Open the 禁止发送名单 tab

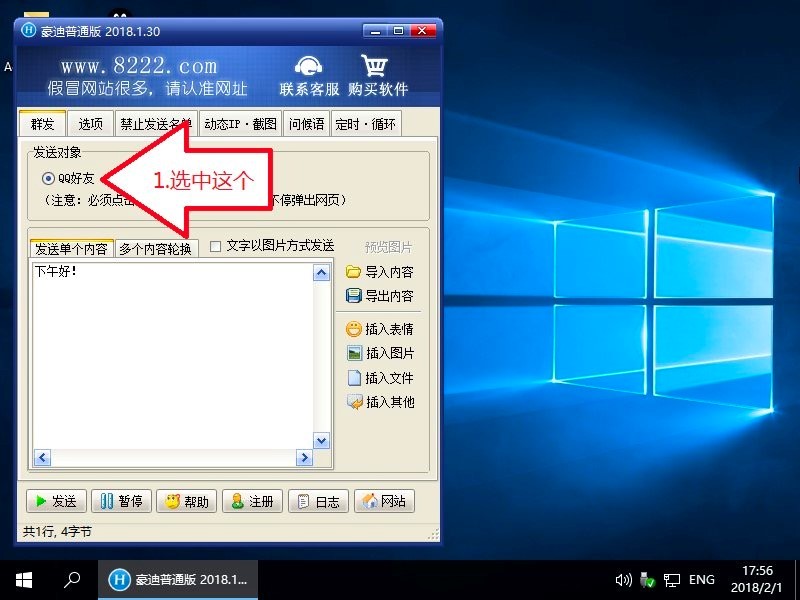[156, 124]
